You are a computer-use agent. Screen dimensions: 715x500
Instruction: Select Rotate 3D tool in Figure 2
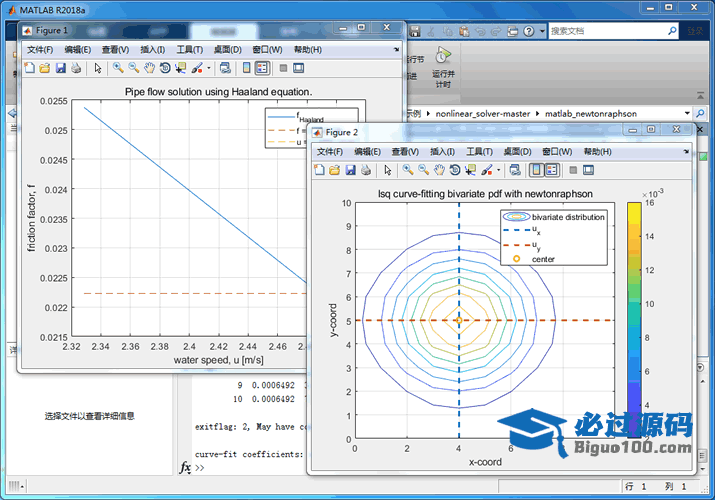[x=455, y=170]
